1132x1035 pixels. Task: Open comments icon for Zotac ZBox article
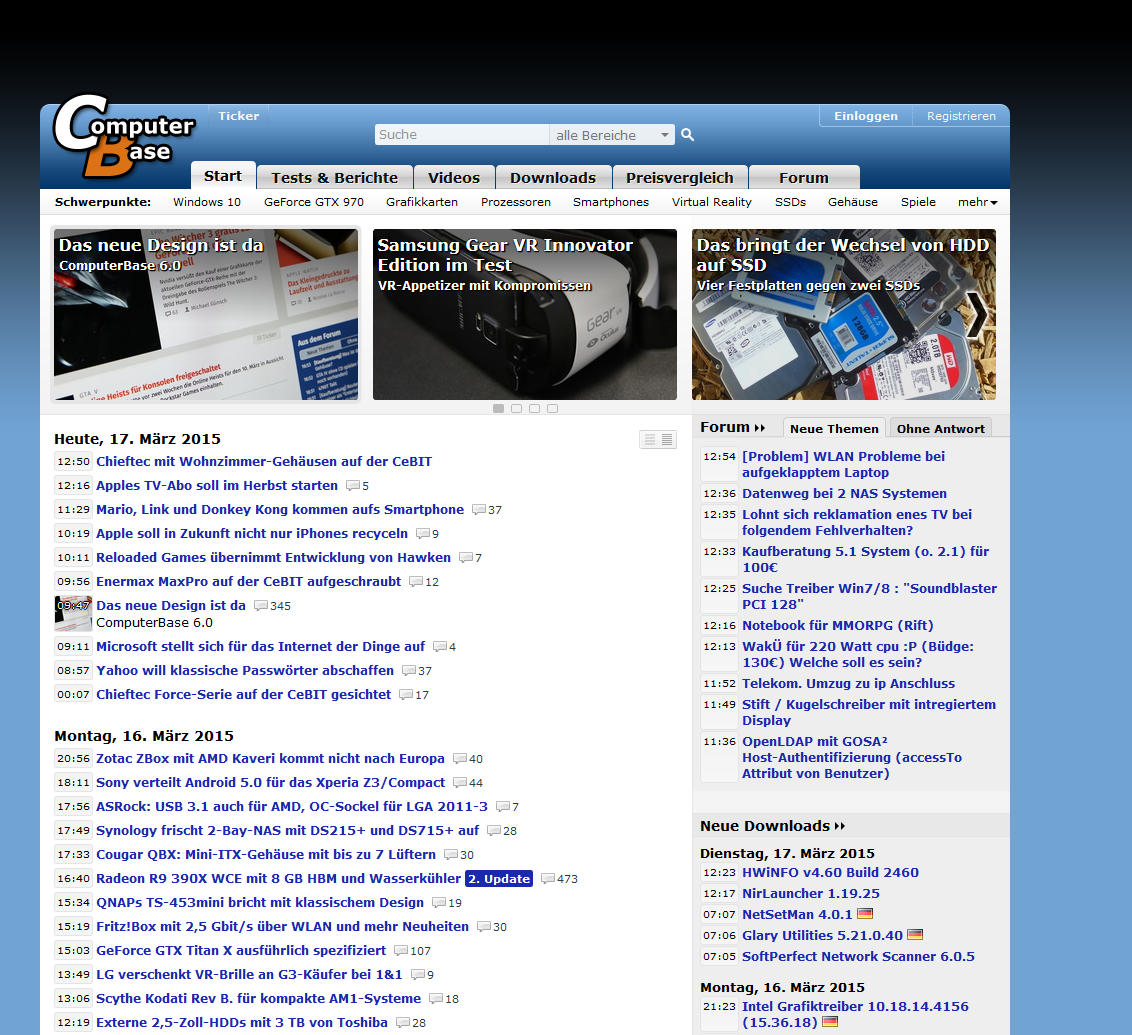[x=460, y=759]
